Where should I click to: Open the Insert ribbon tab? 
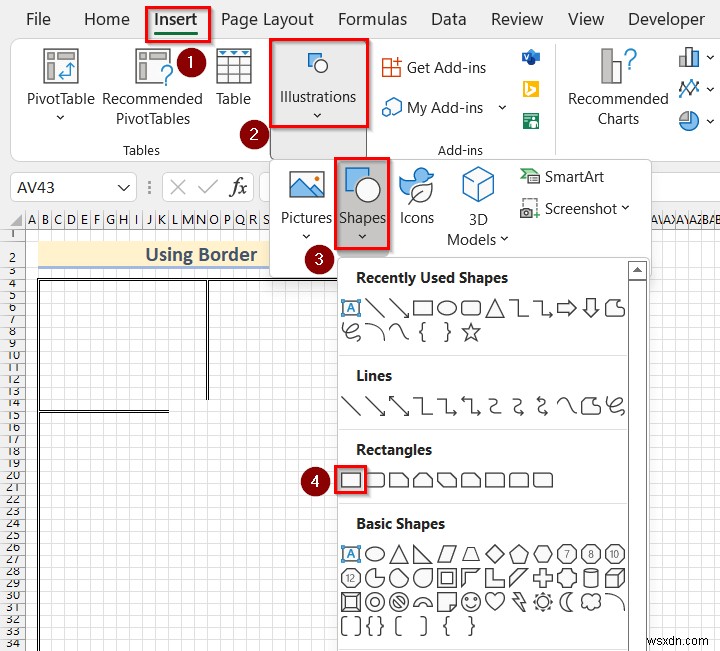click(x=175, y=20)
